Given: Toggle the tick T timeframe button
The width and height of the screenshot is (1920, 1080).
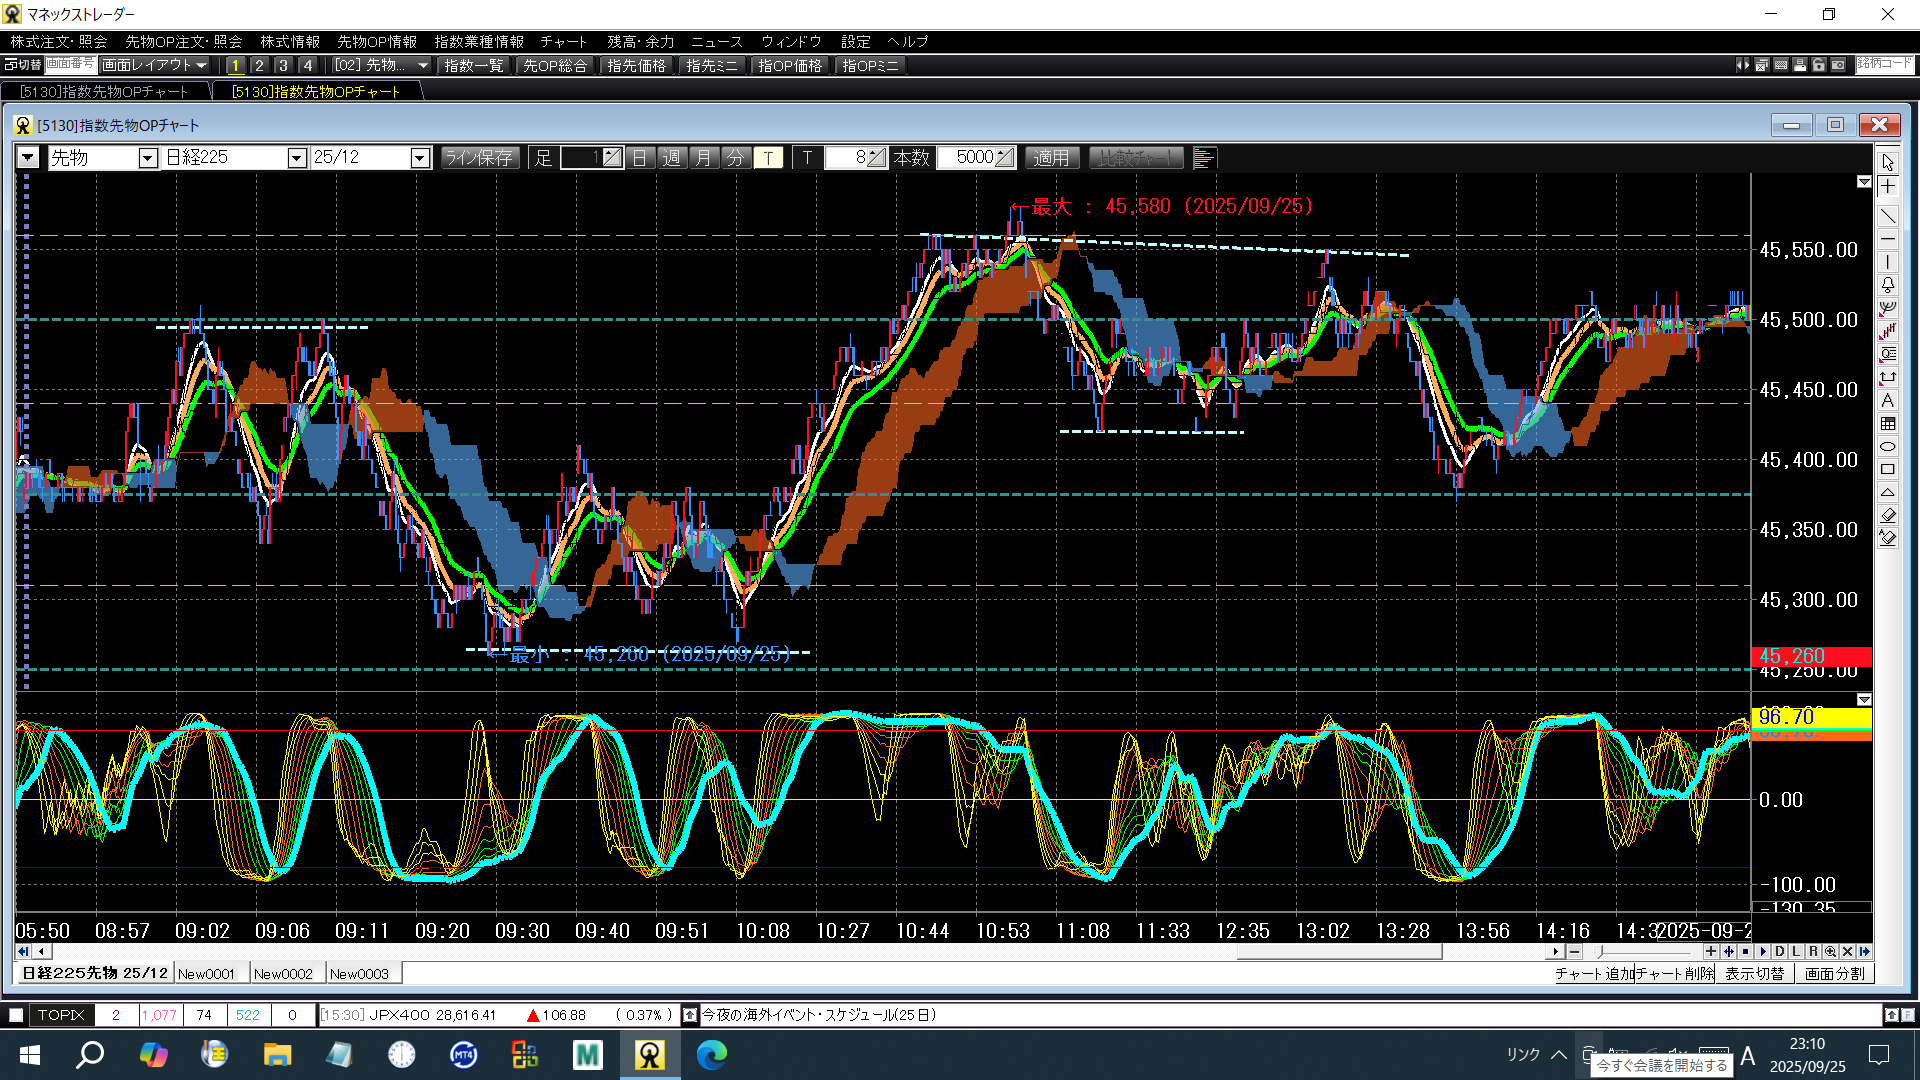Looking at the screenshot, I should click(x=768, y=158).
